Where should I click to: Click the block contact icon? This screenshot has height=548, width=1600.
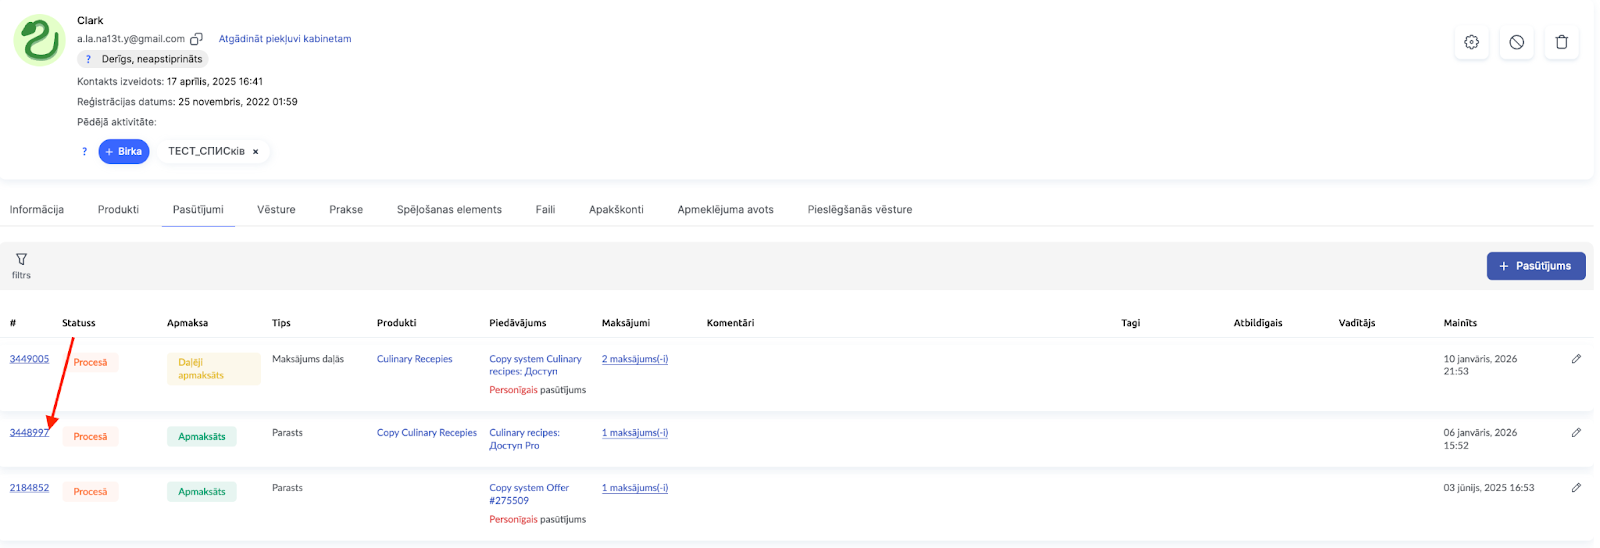click(x=1516, y=42)
